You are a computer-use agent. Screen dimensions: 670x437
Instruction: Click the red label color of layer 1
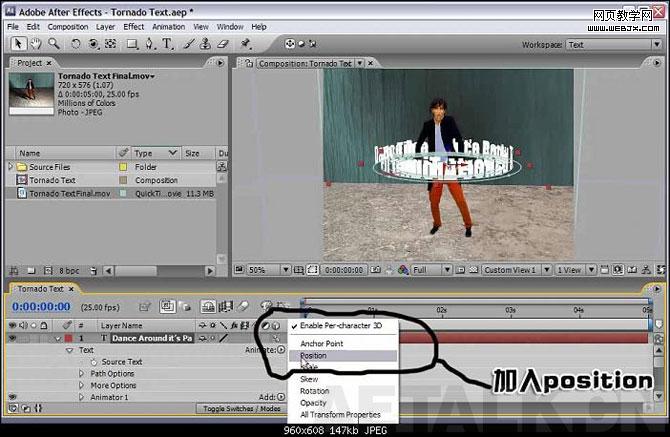(x=69, y=338)
